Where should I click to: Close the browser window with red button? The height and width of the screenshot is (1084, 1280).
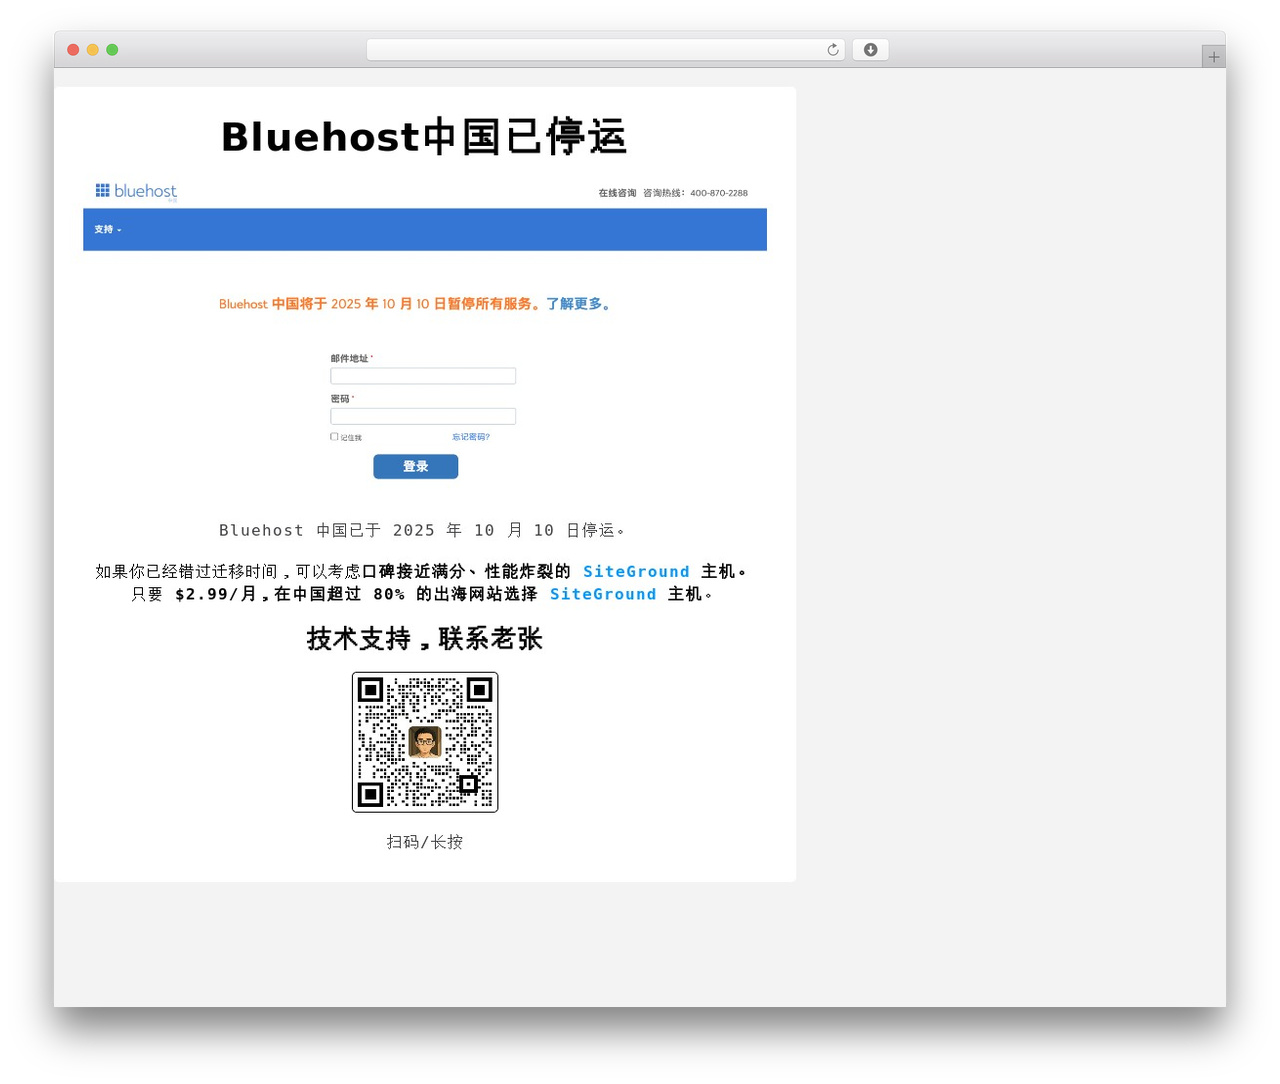pyautogui.click(x=73, y=50)
